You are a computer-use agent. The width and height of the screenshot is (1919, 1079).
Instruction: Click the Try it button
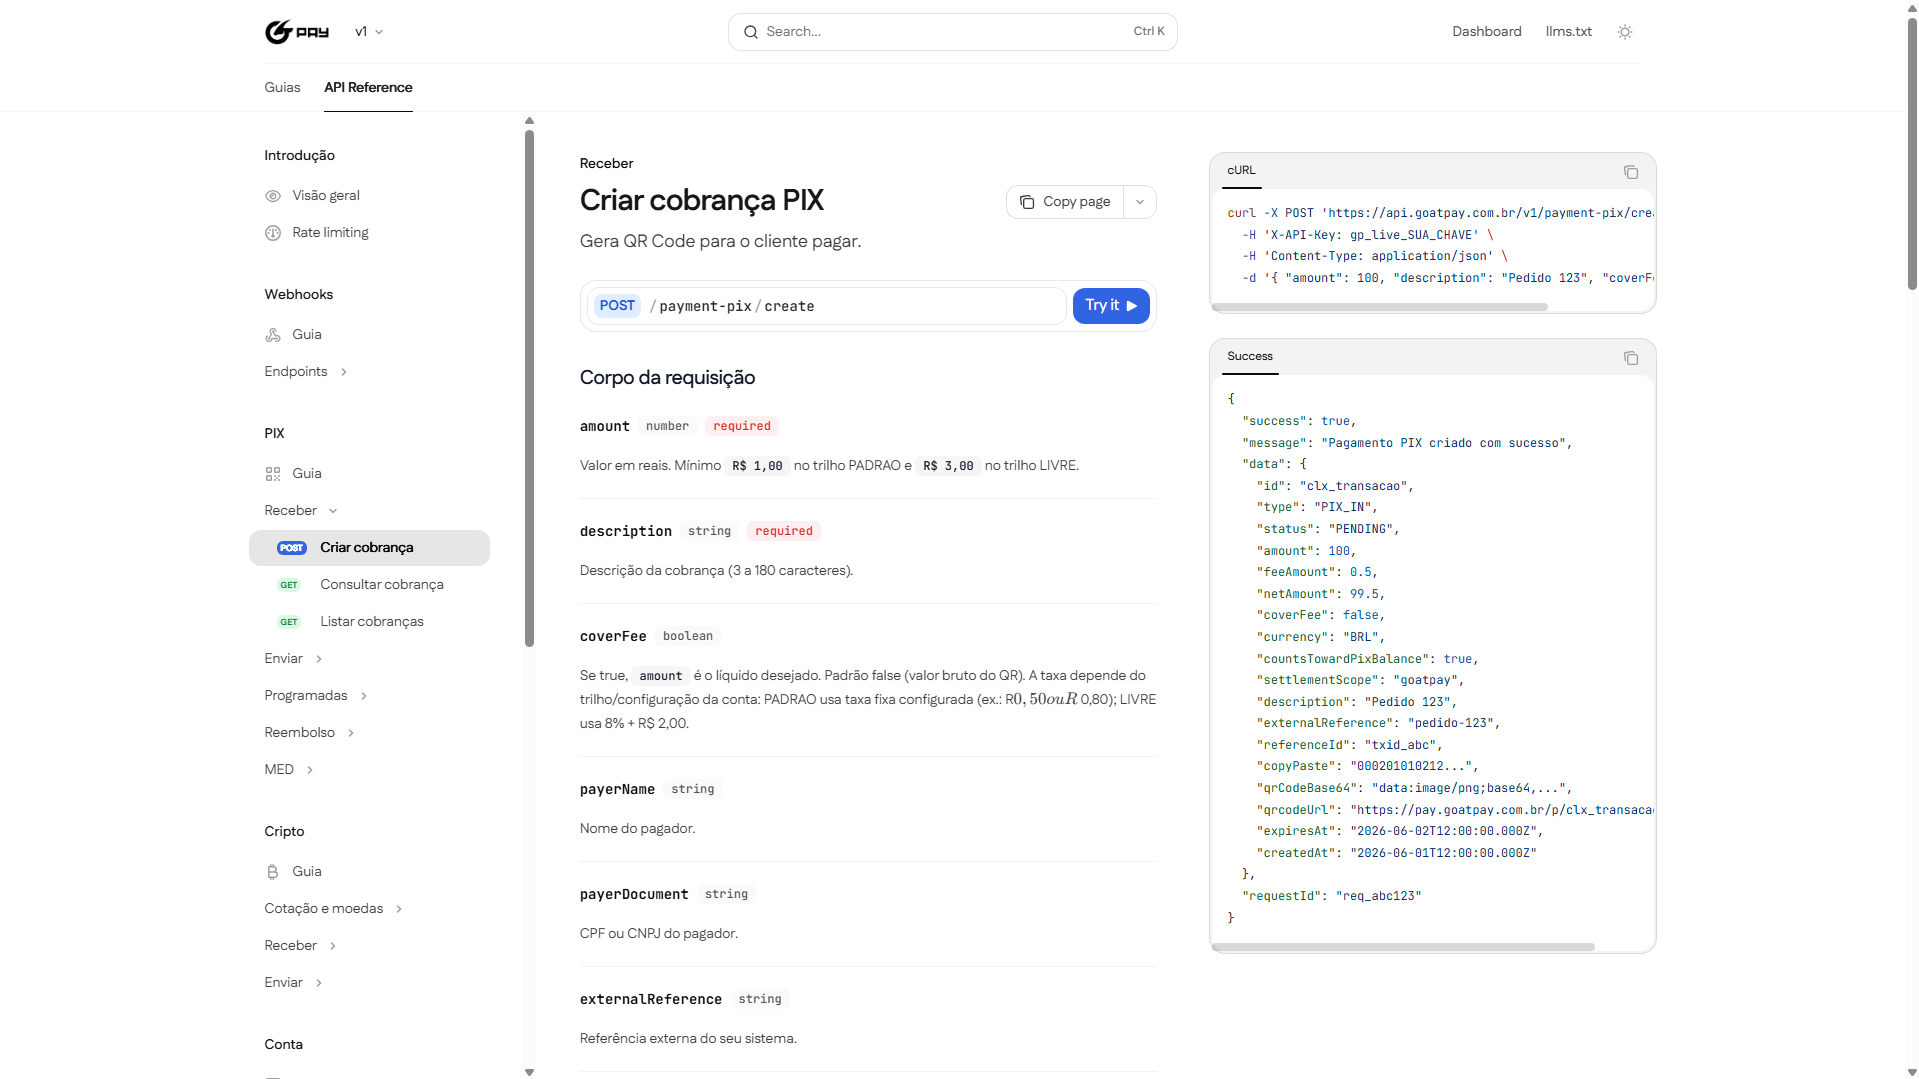tap(1111, 306)
